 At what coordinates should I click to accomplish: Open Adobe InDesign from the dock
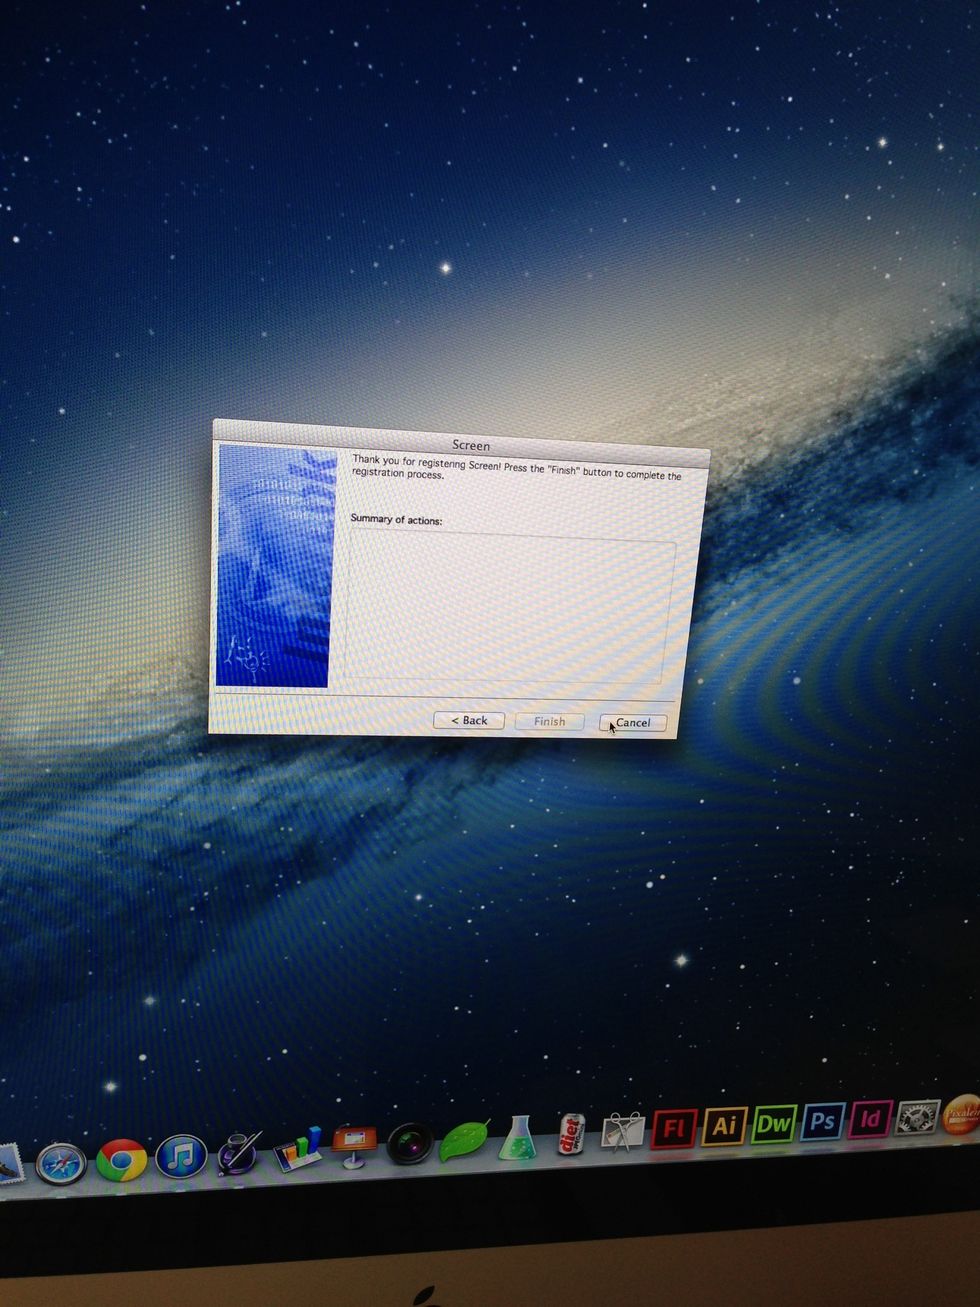point(870,1118)
